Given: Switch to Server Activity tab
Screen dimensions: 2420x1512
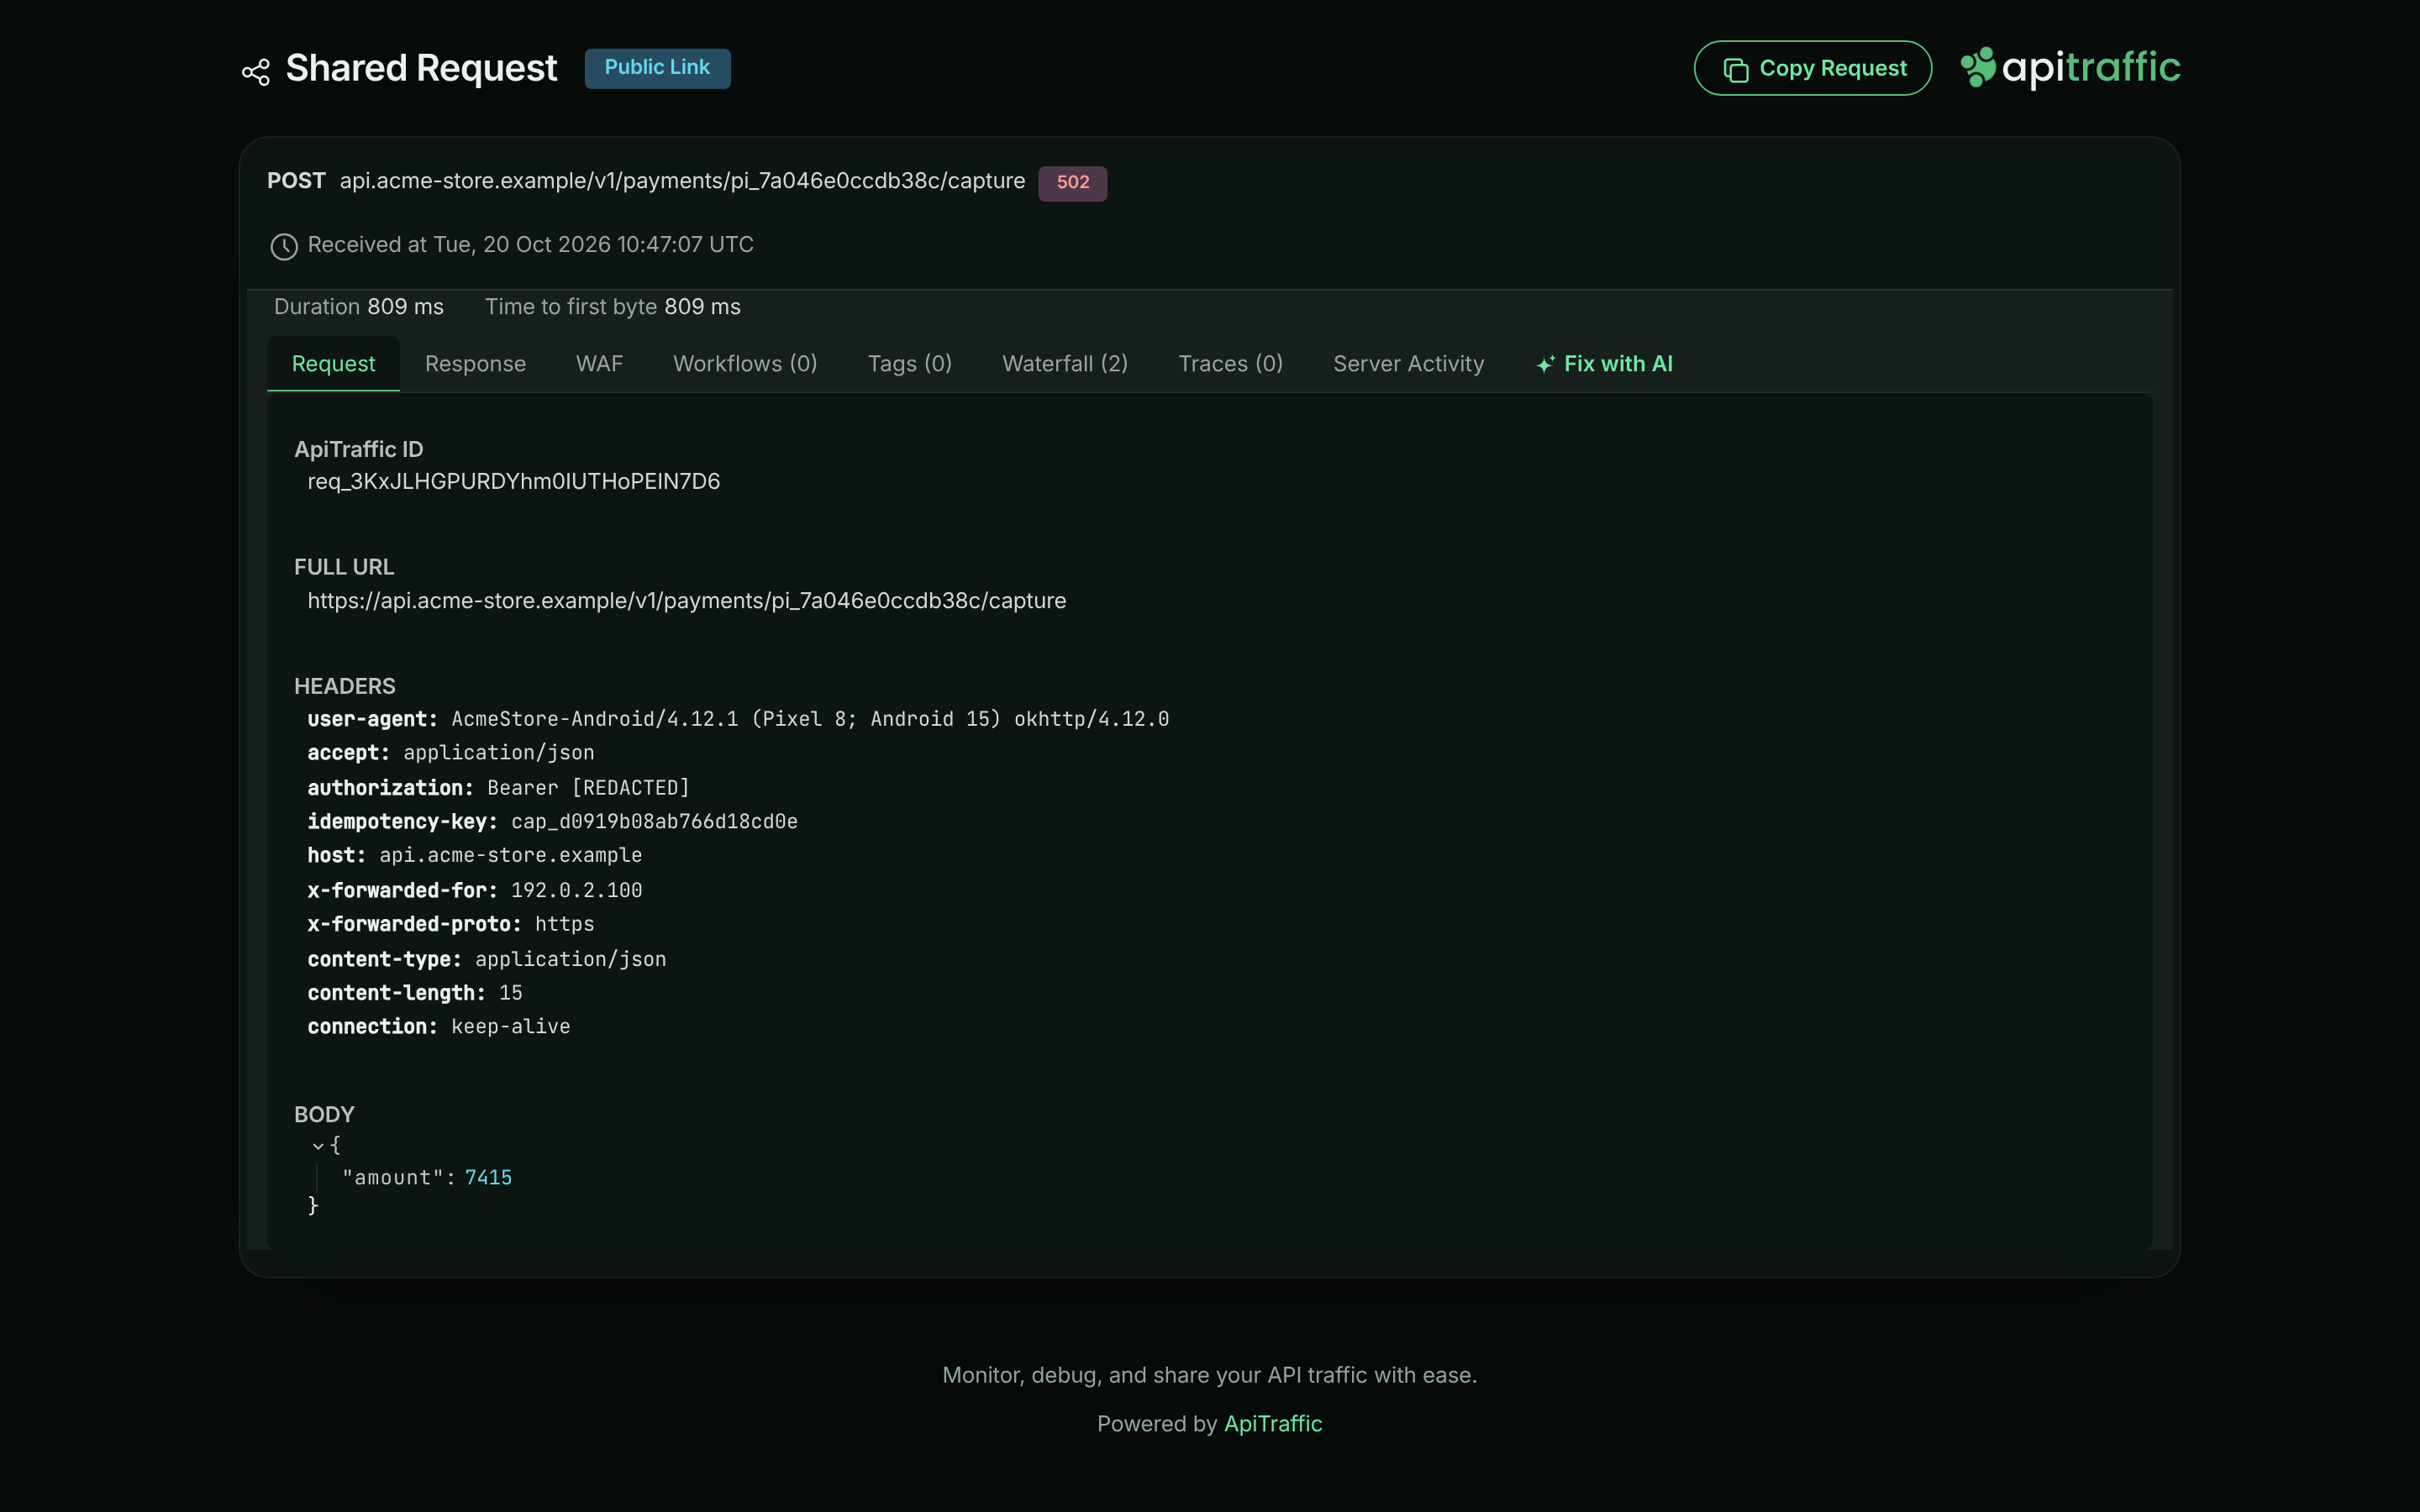Looking at the screenshot, I should pyautogui.click(x=1408, y=364).
